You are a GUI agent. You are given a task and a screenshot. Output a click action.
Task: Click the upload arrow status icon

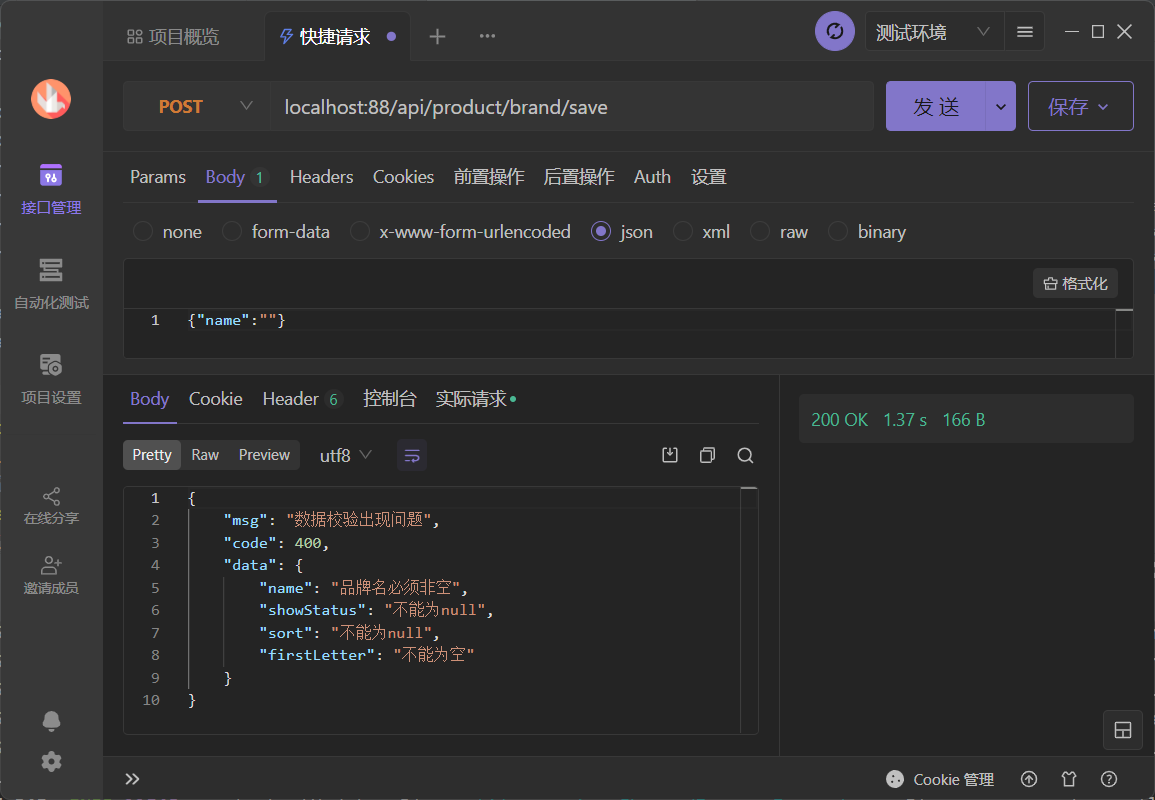(1029, 779)
